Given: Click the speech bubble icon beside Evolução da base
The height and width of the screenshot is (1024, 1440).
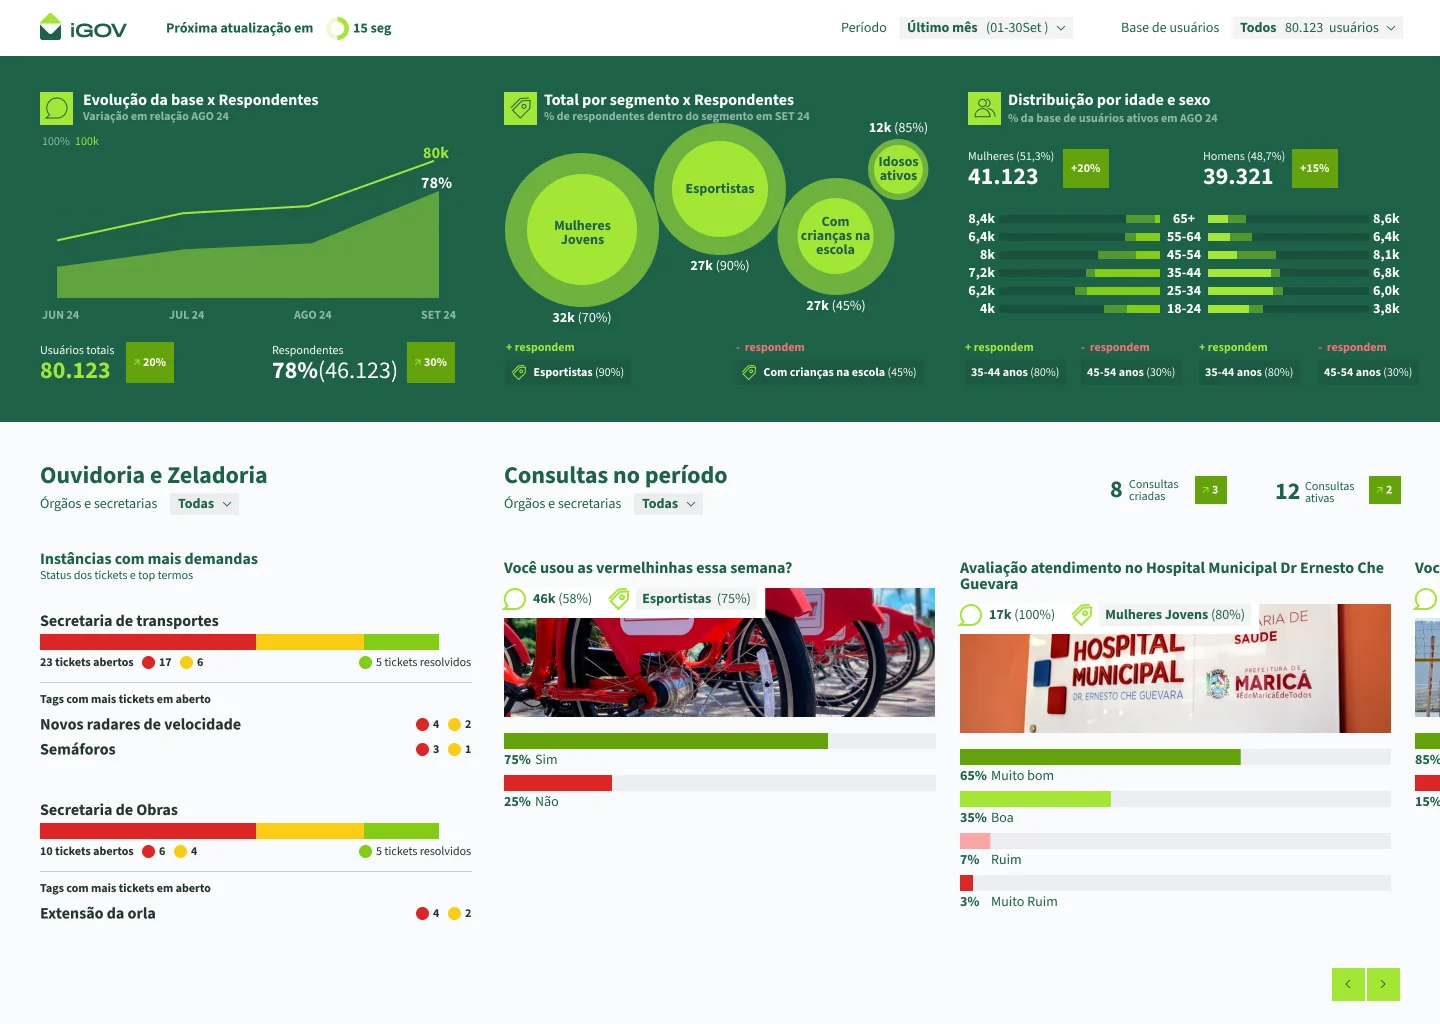Looking at the screenshot, I should 57,108.
